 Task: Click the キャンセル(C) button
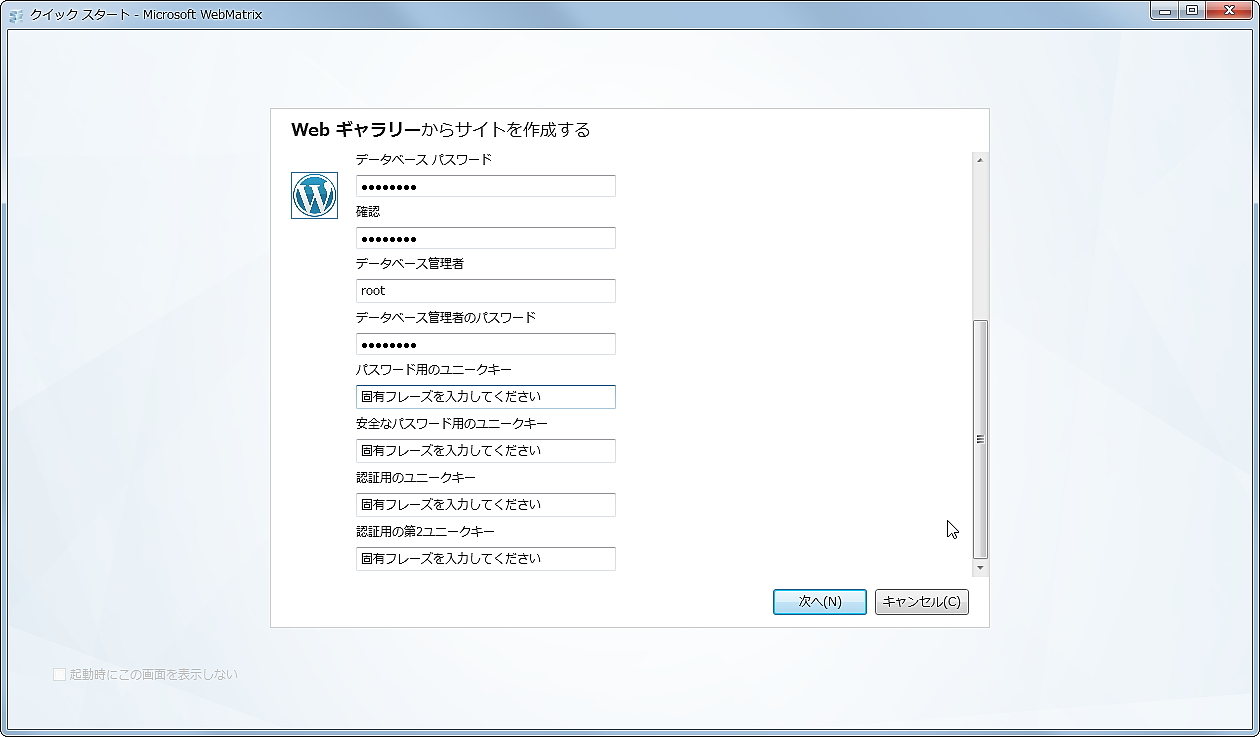click(921, 601)
